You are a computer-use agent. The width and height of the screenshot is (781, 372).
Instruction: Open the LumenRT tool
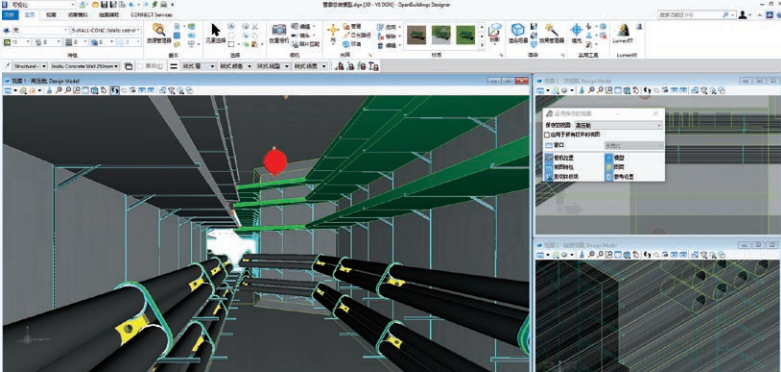pyautogui.click(x=622, y=30)
